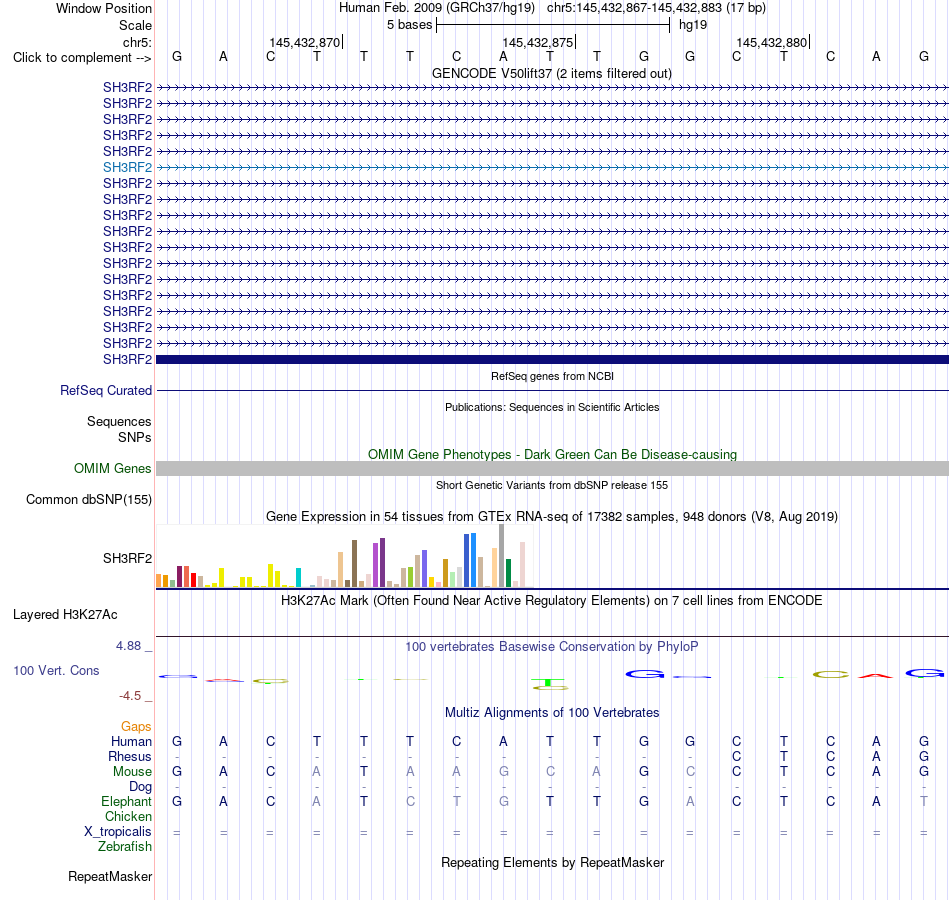Click the 'Click to complement -->' label

pos(82,58)
